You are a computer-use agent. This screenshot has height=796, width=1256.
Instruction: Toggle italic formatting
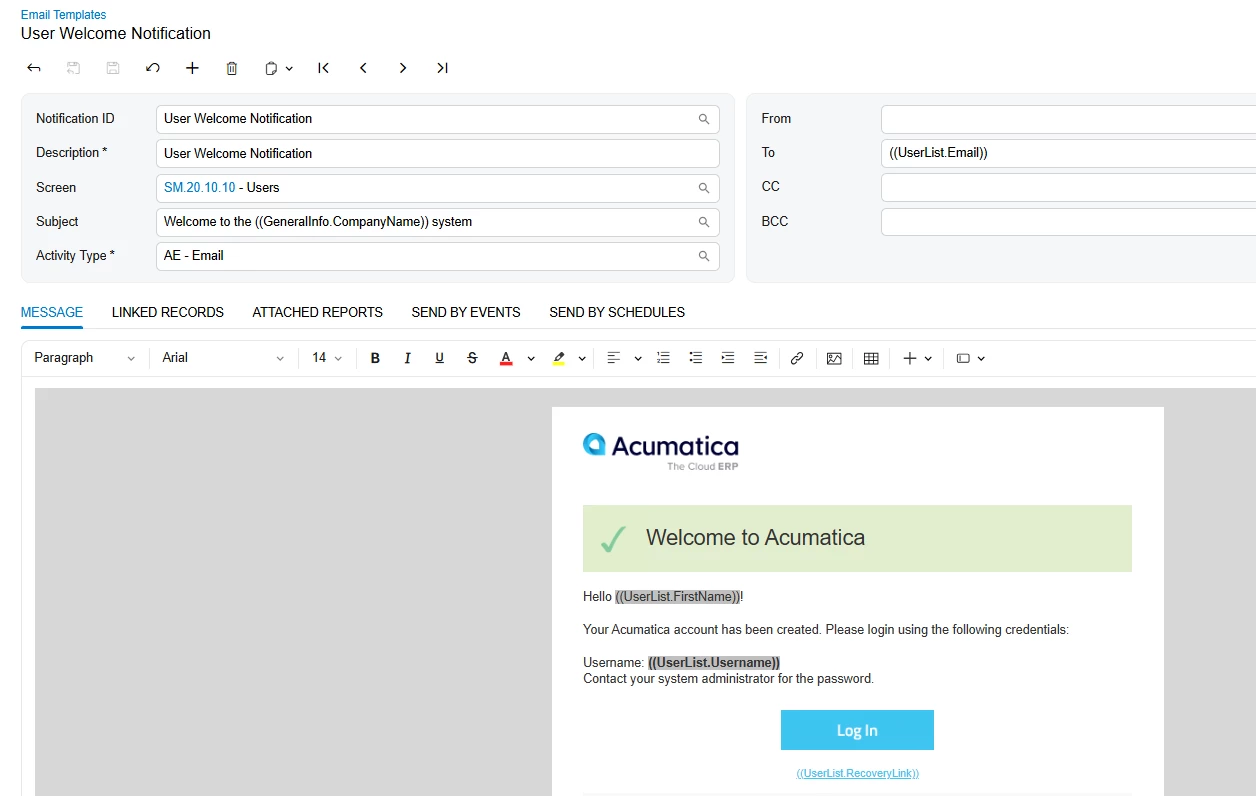tap(407, 358)
